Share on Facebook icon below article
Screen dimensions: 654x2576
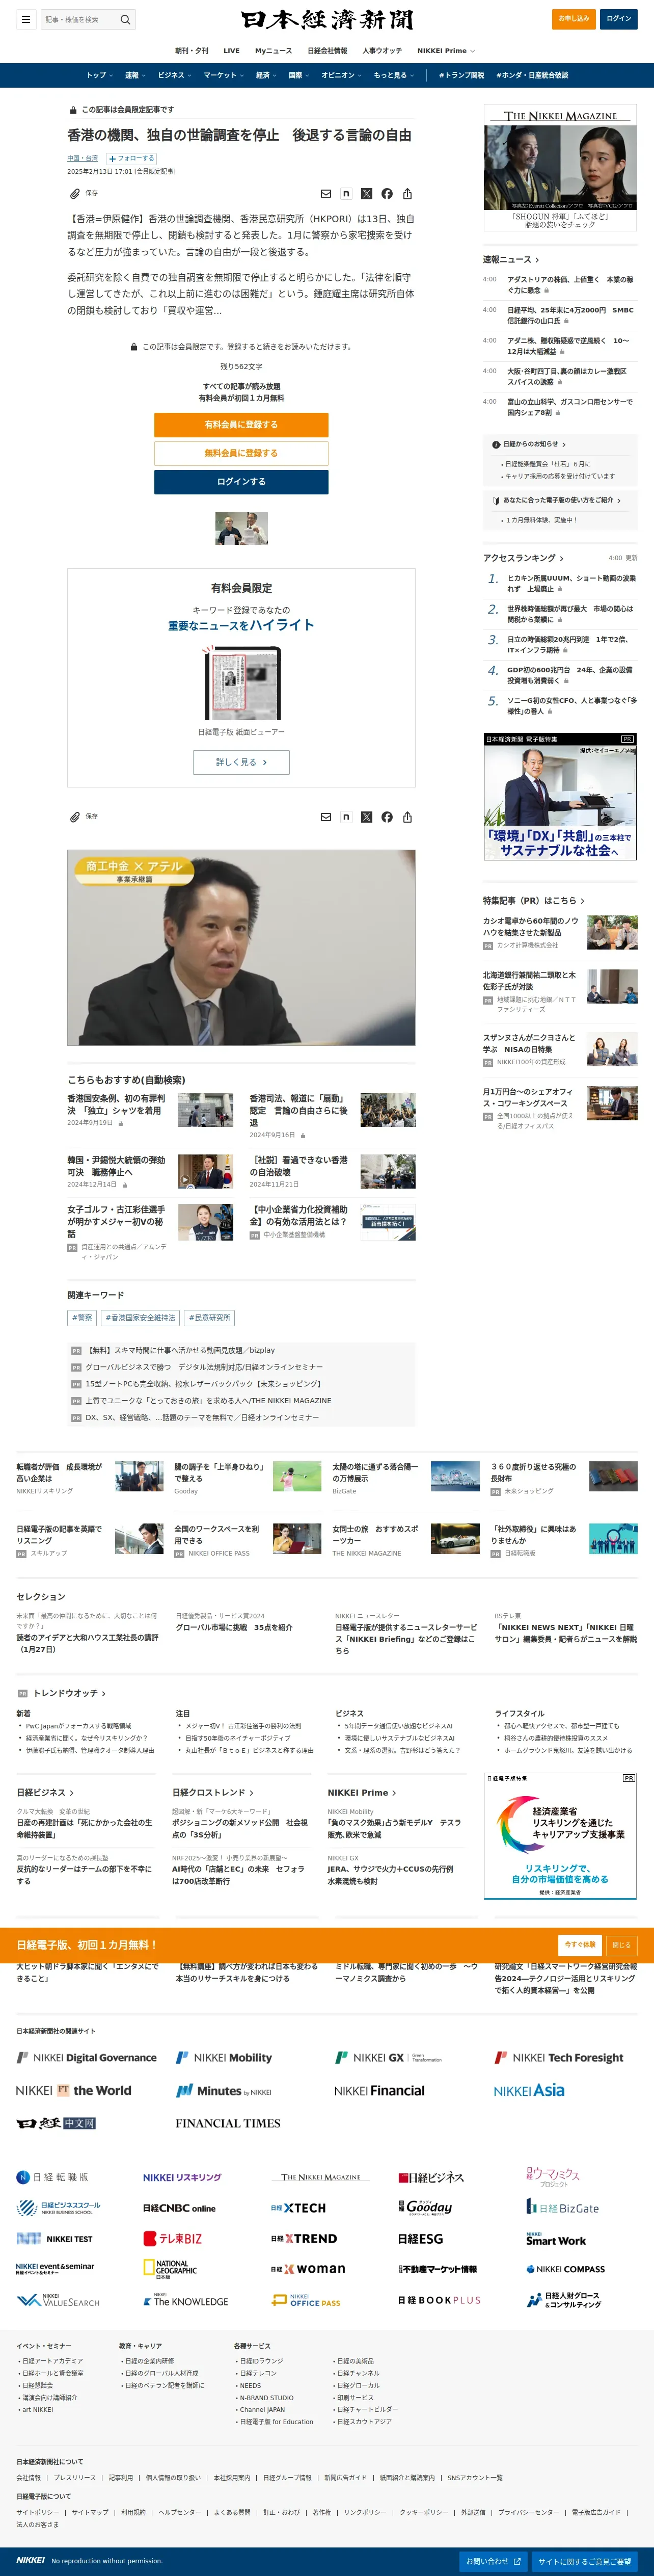[387, 817]
